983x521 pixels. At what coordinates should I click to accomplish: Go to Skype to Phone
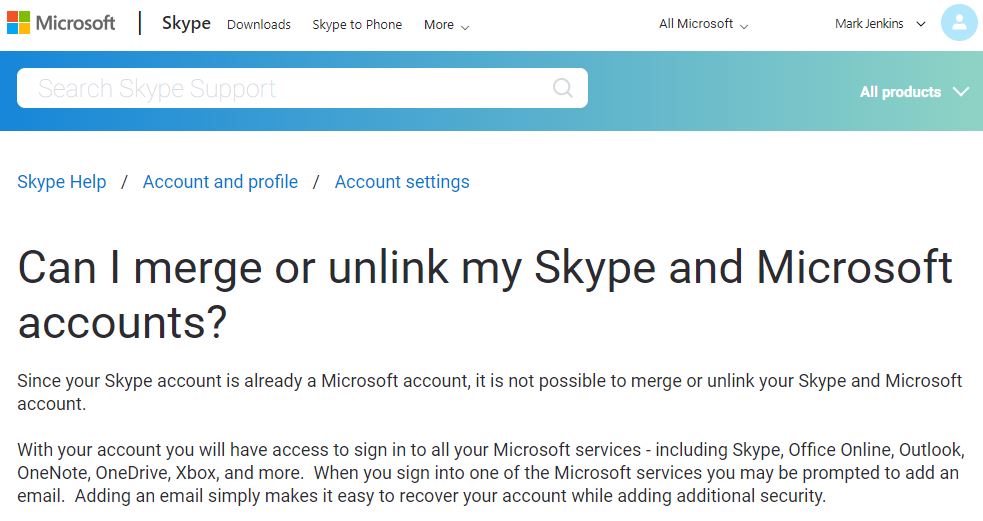coord(357,24)
